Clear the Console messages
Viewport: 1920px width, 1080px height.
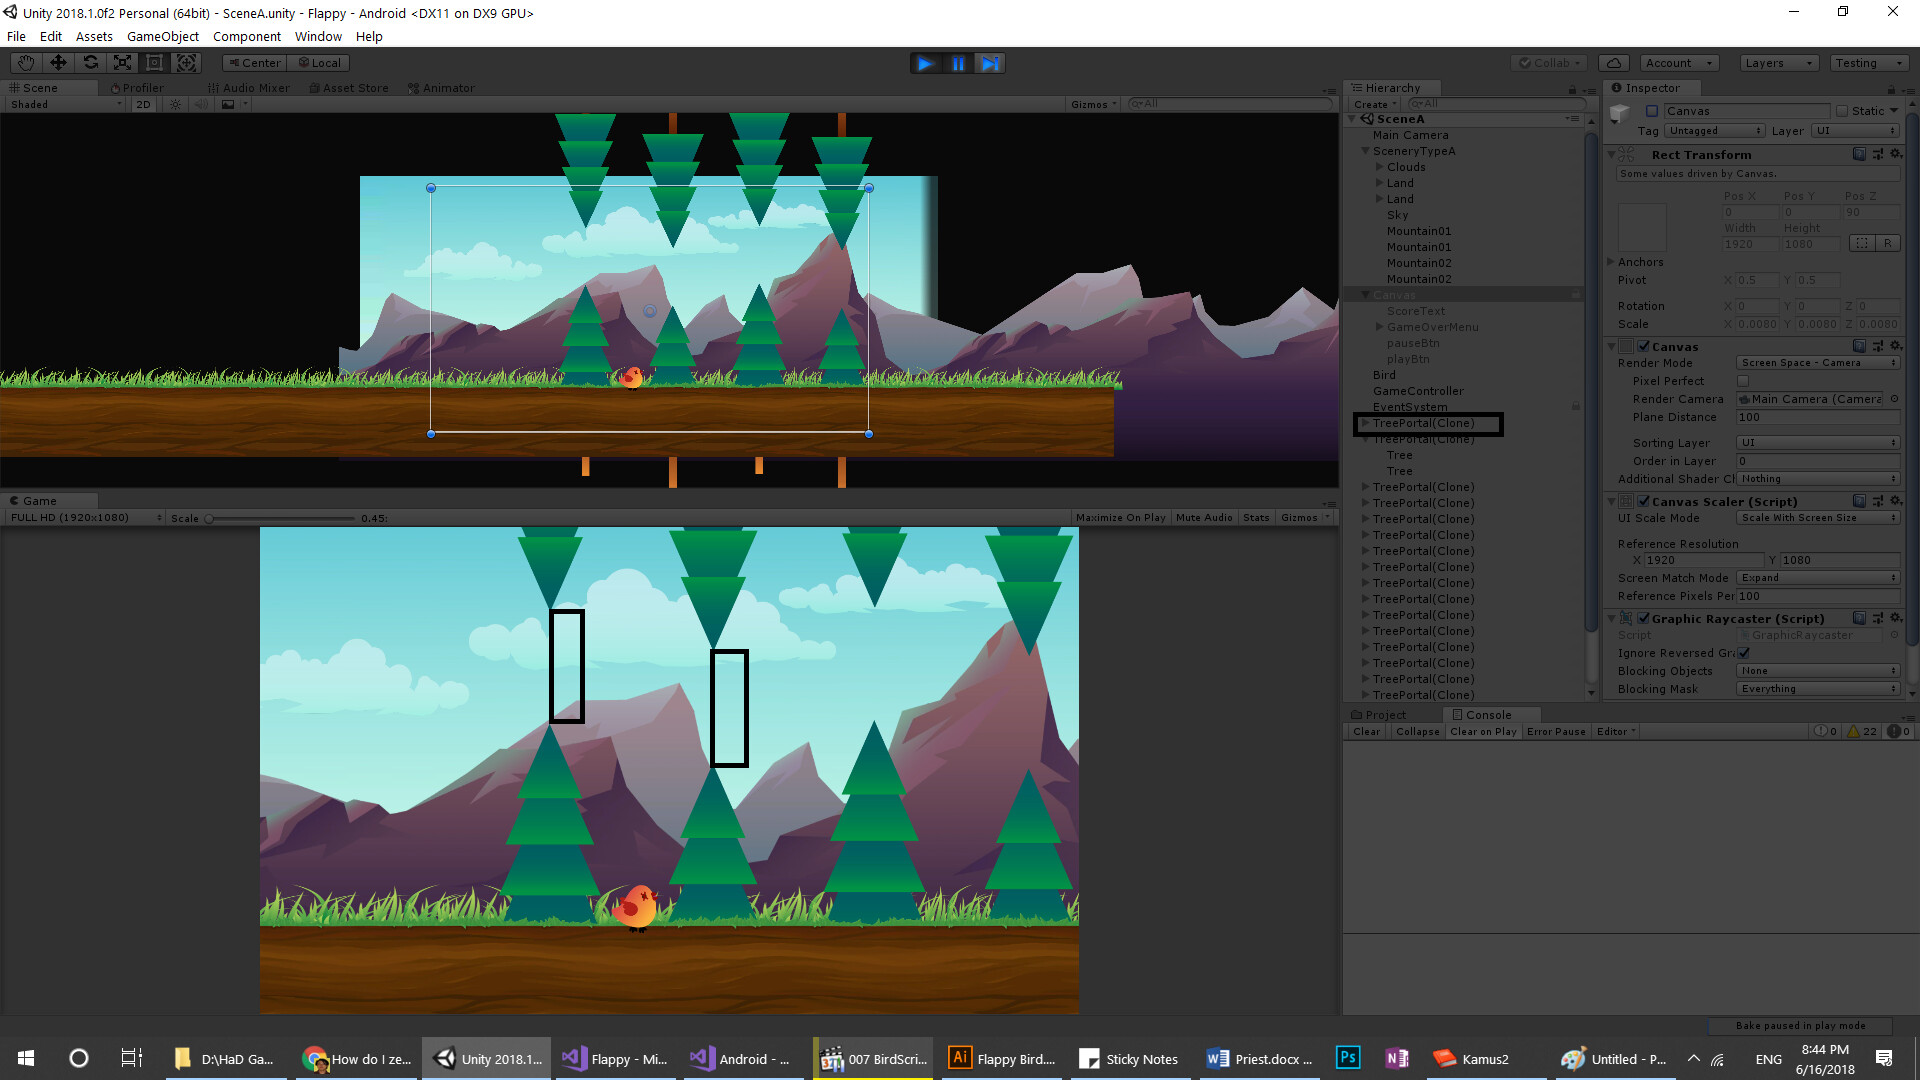(1366, 731)
